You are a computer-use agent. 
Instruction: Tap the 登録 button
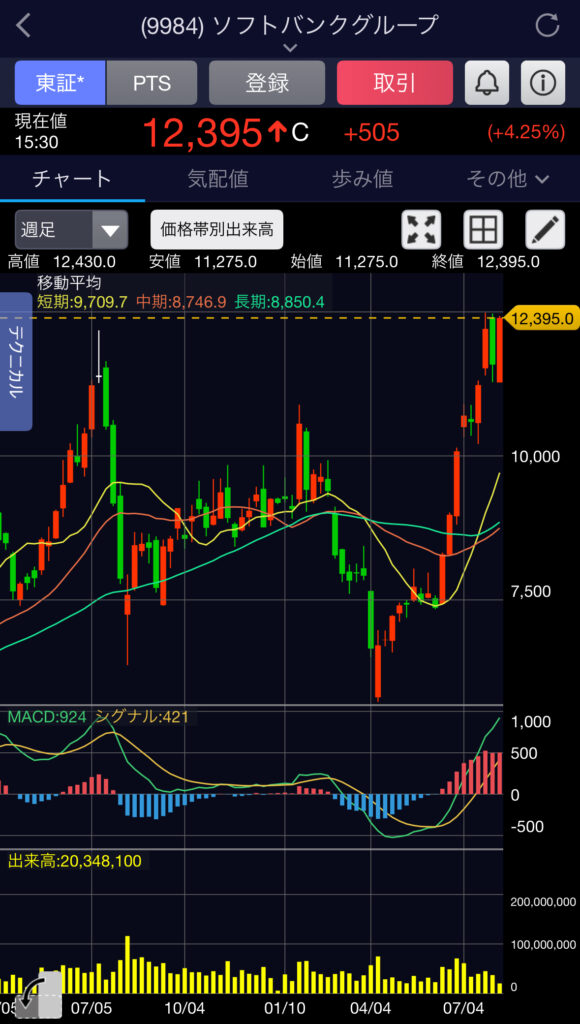point(267,82)
